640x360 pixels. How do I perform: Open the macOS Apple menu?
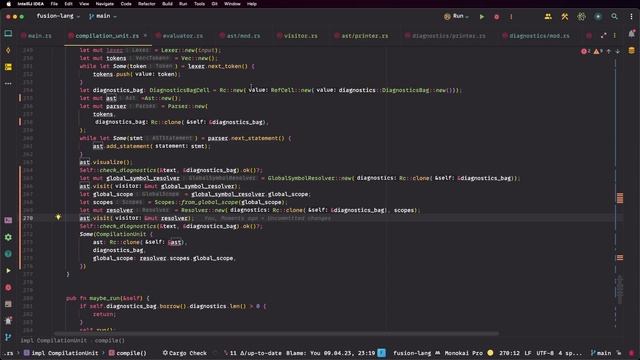[x=9, y=4]
